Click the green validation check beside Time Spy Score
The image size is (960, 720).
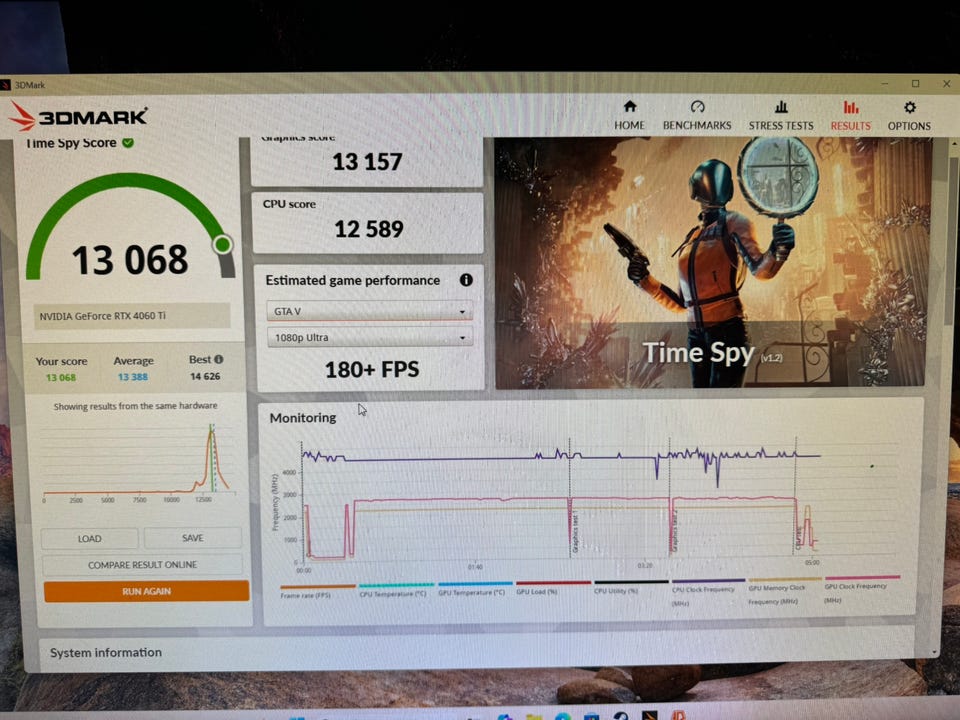coord(128,143)
